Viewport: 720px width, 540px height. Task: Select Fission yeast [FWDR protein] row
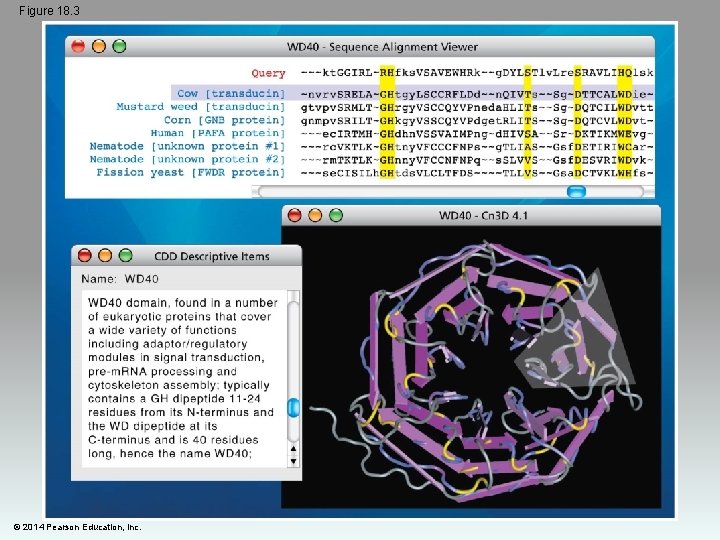[x=375, y=173]
